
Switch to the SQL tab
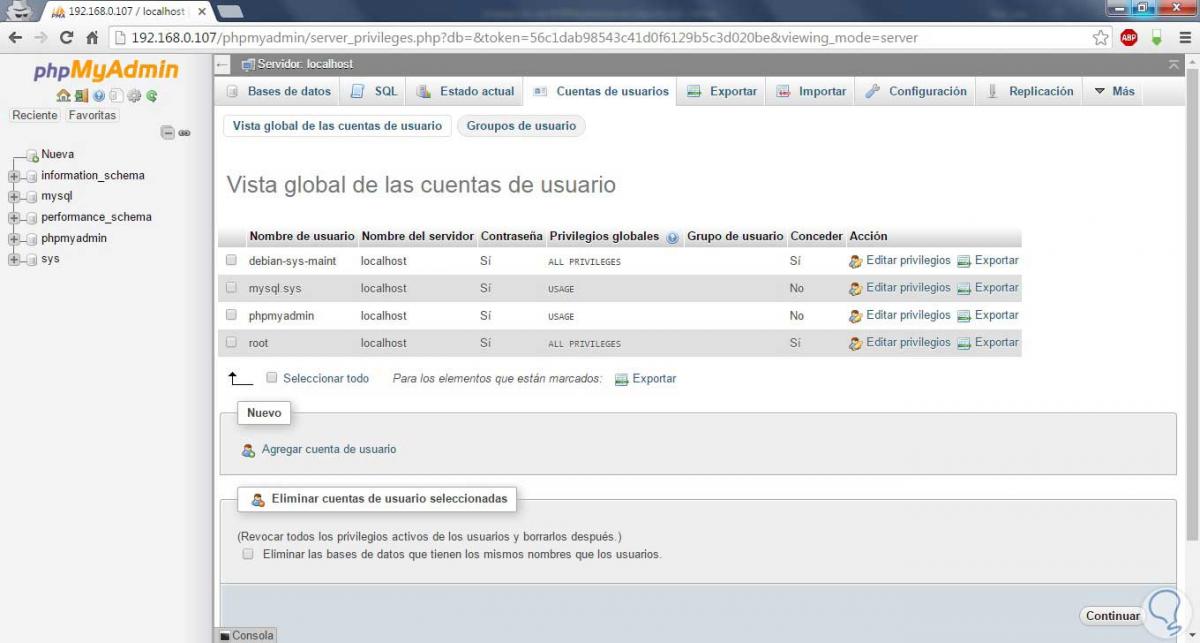374,91
